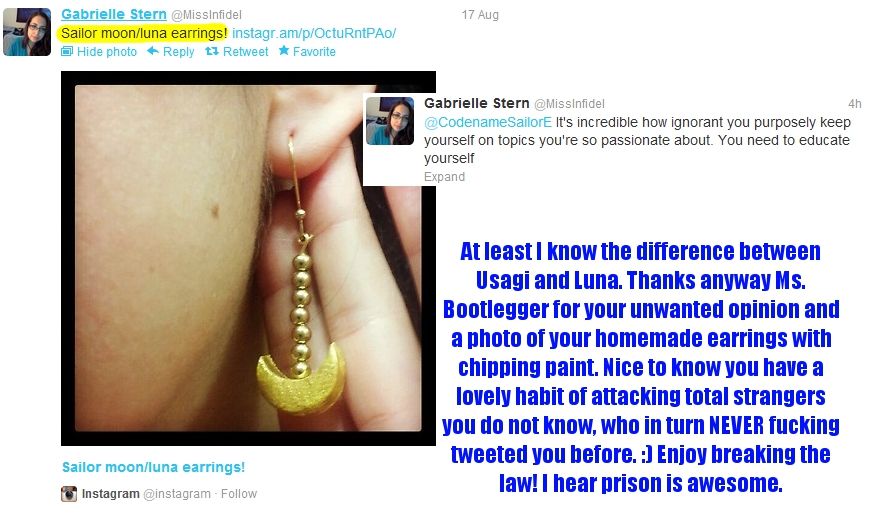Expand the reply tweet to CodenameSailorE

coord(444,177)
